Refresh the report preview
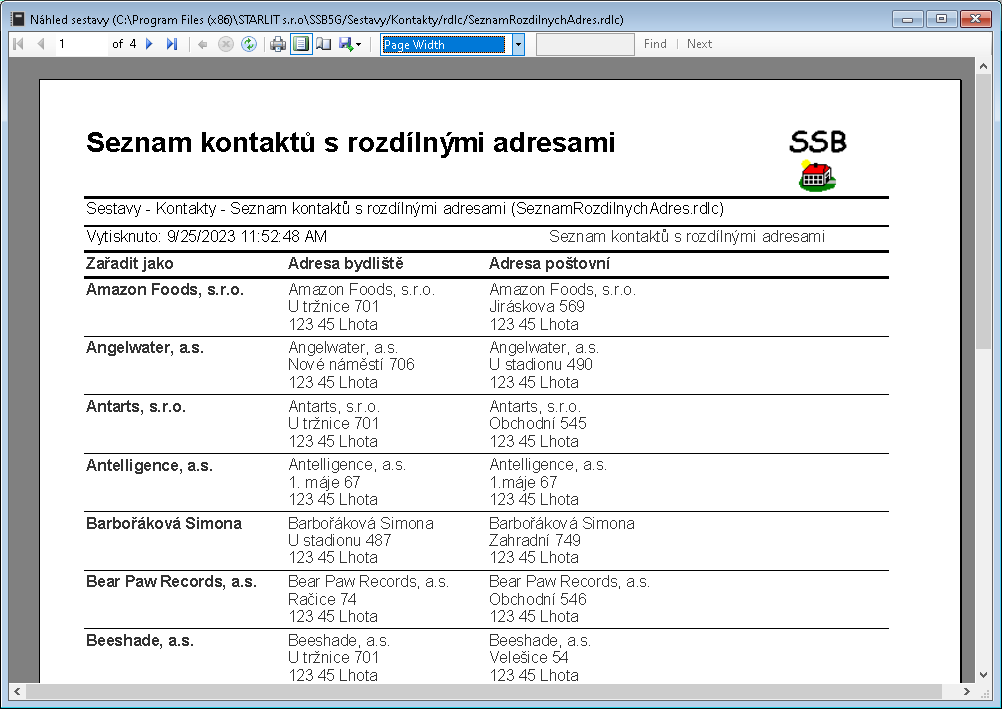The width and height of the screenshot is (1002, 709). tap(248, 44)
